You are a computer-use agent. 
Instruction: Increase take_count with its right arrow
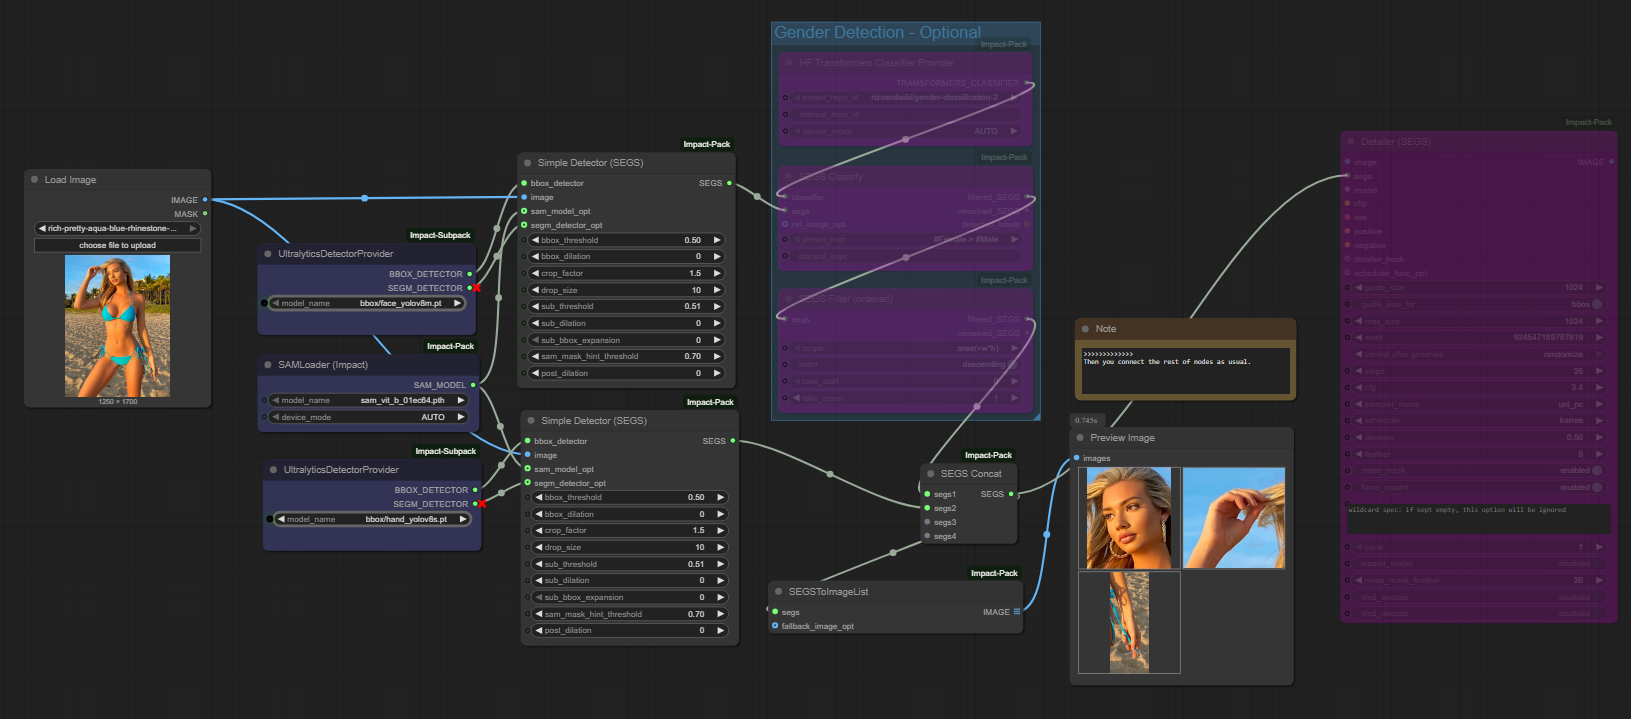1014,398
